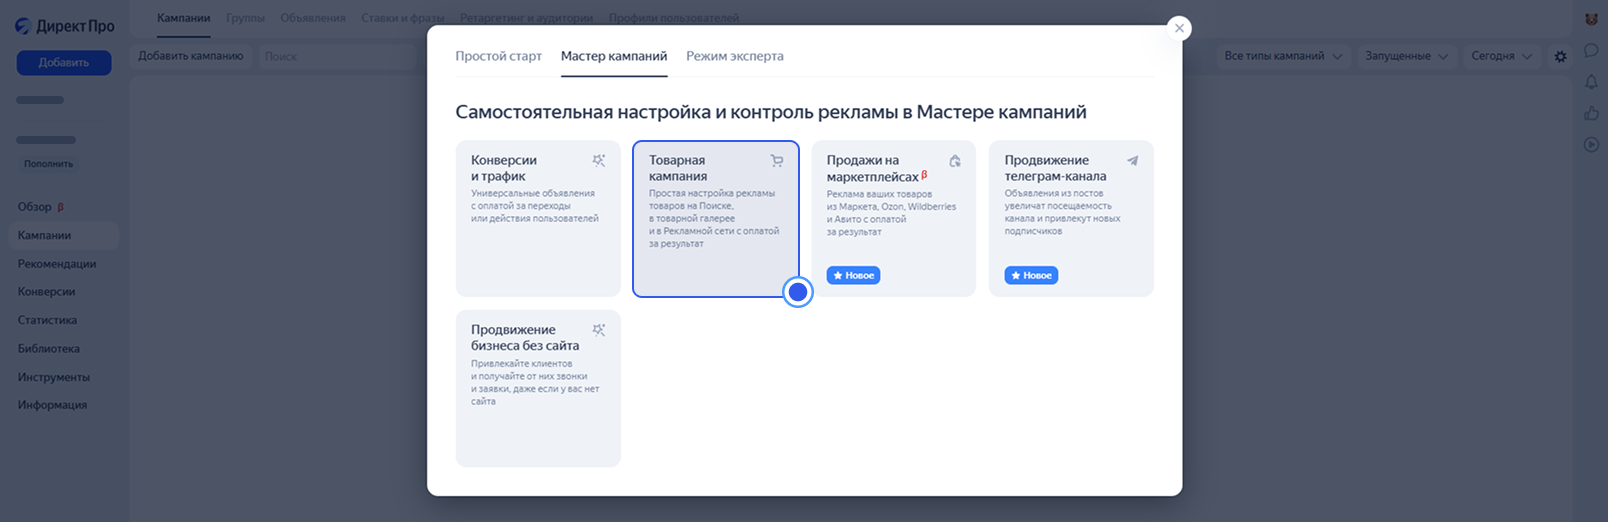The image size is (1608, 522).
Task: Click the Новое badge on телеграм-канала card
Action: click(x=1031, y=275)
